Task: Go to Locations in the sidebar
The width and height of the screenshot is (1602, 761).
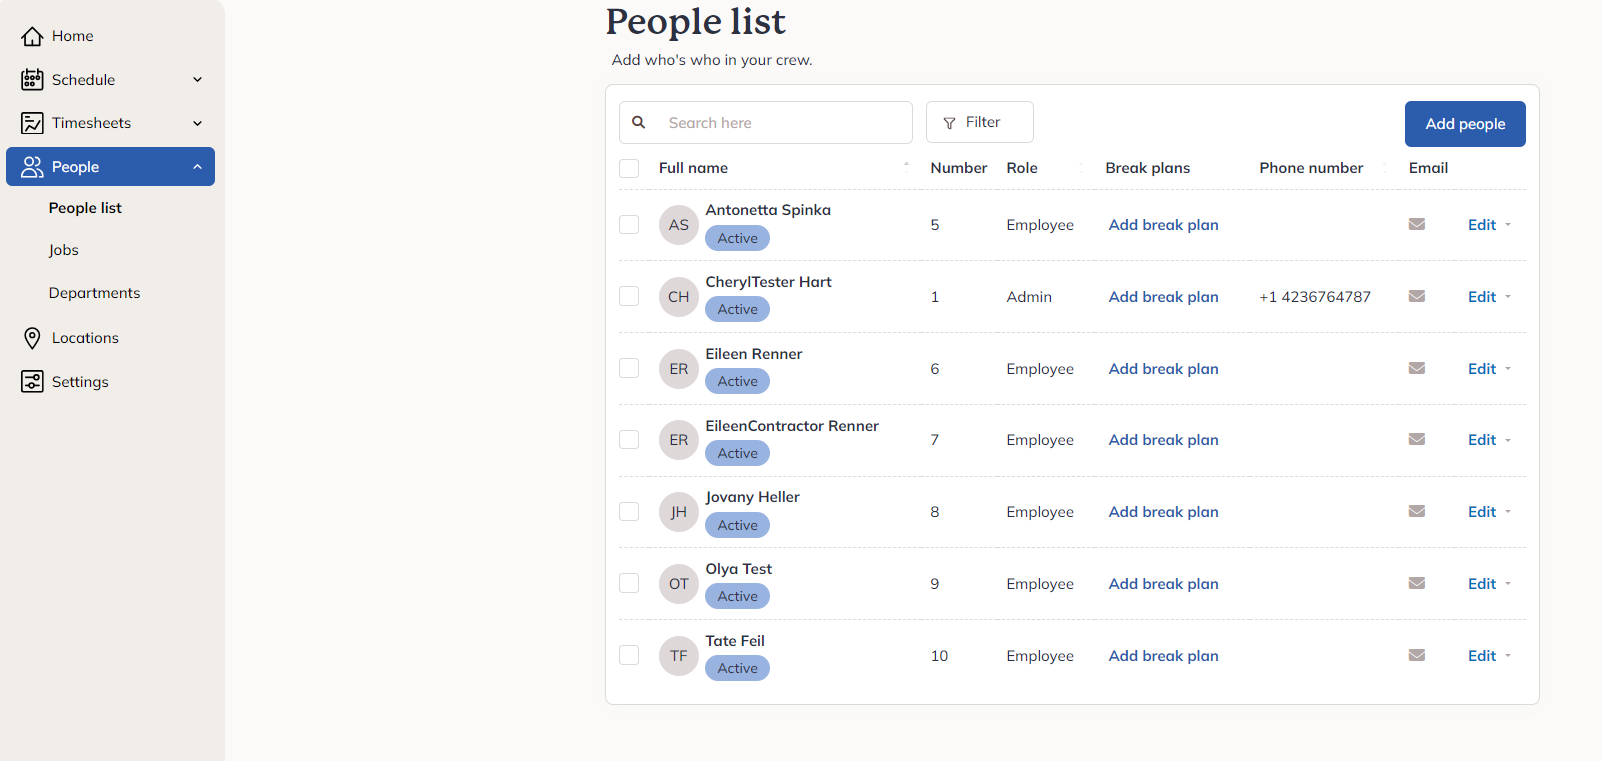Action: point(85,338)
